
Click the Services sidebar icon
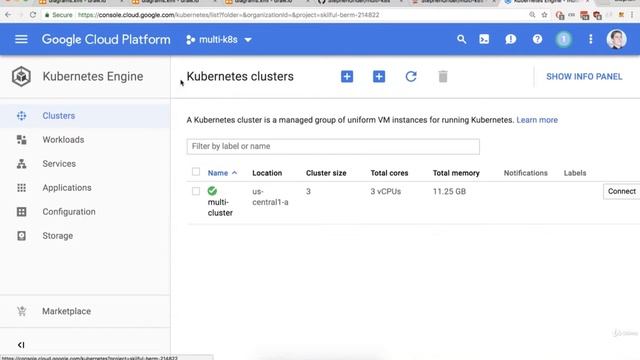click(x=22, y=164)
